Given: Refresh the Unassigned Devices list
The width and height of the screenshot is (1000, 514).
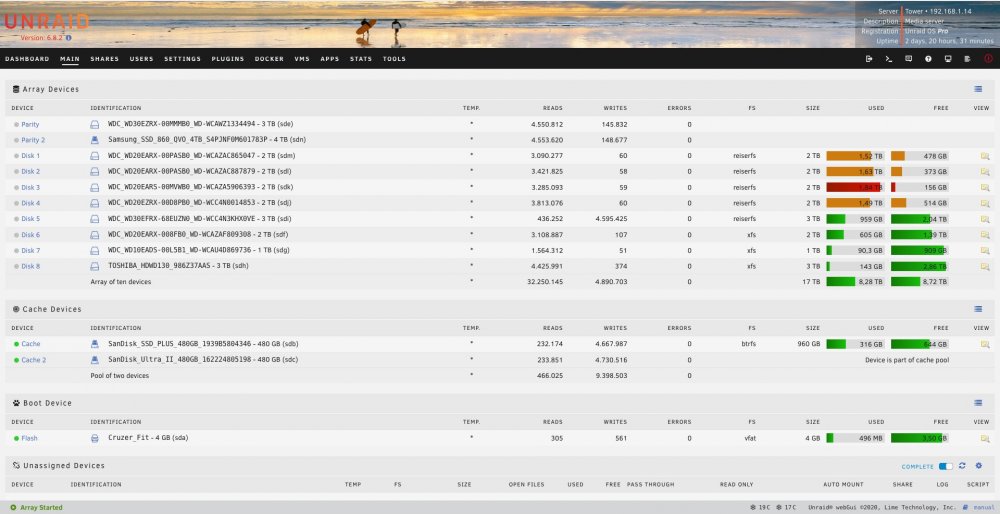Looking at the screenshot, I should pos(962,466).
